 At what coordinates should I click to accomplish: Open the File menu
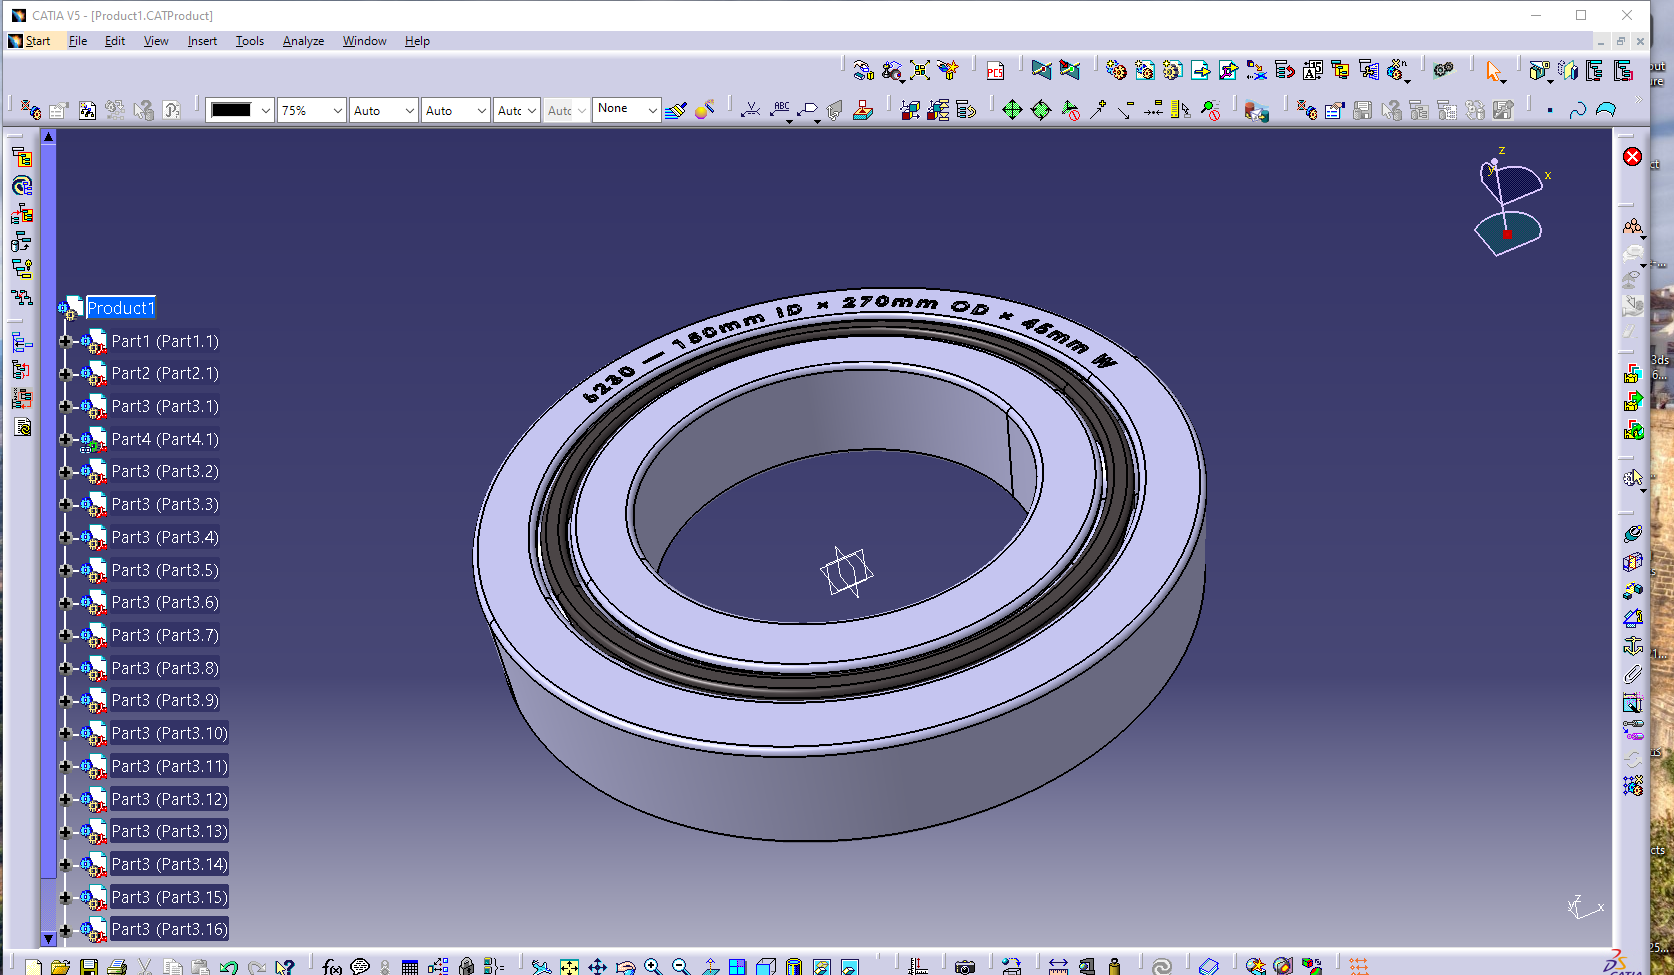(x=78, y=41)
